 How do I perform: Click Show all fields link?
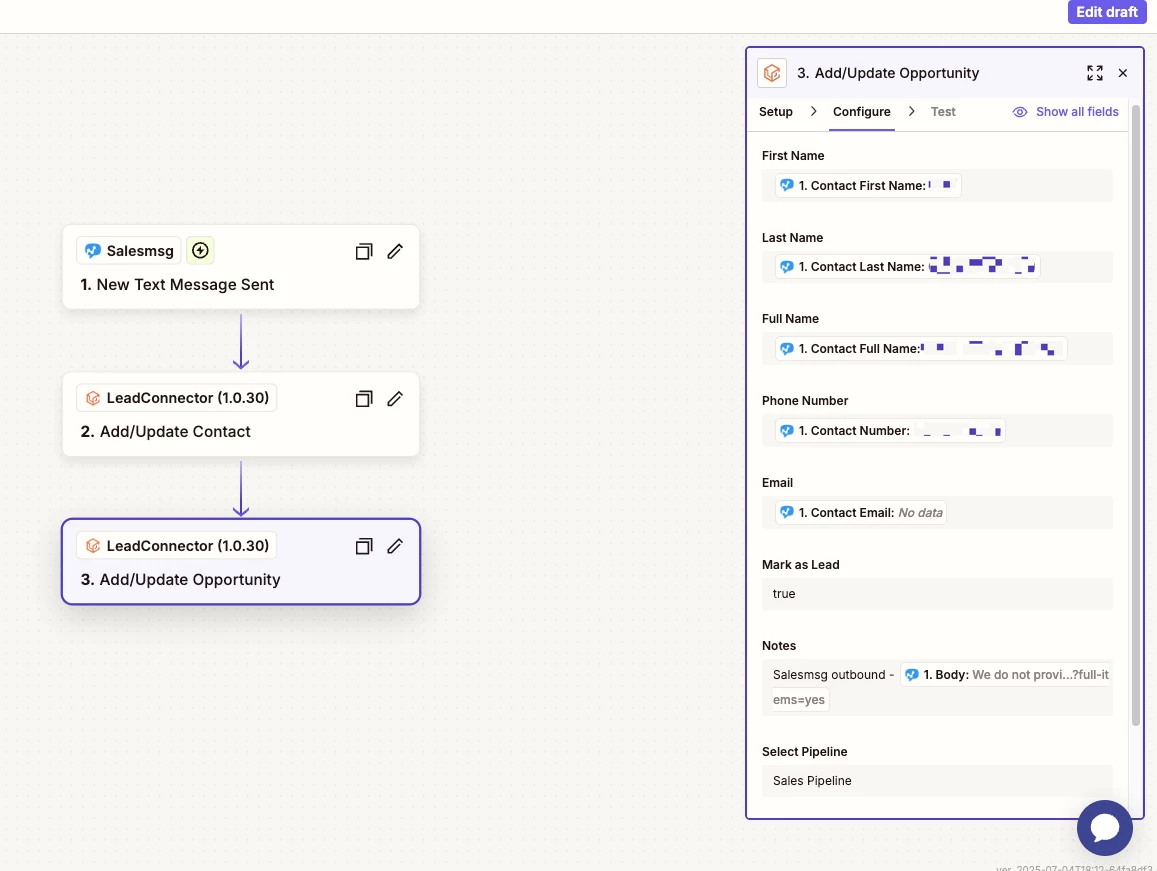pos(1077,111)
